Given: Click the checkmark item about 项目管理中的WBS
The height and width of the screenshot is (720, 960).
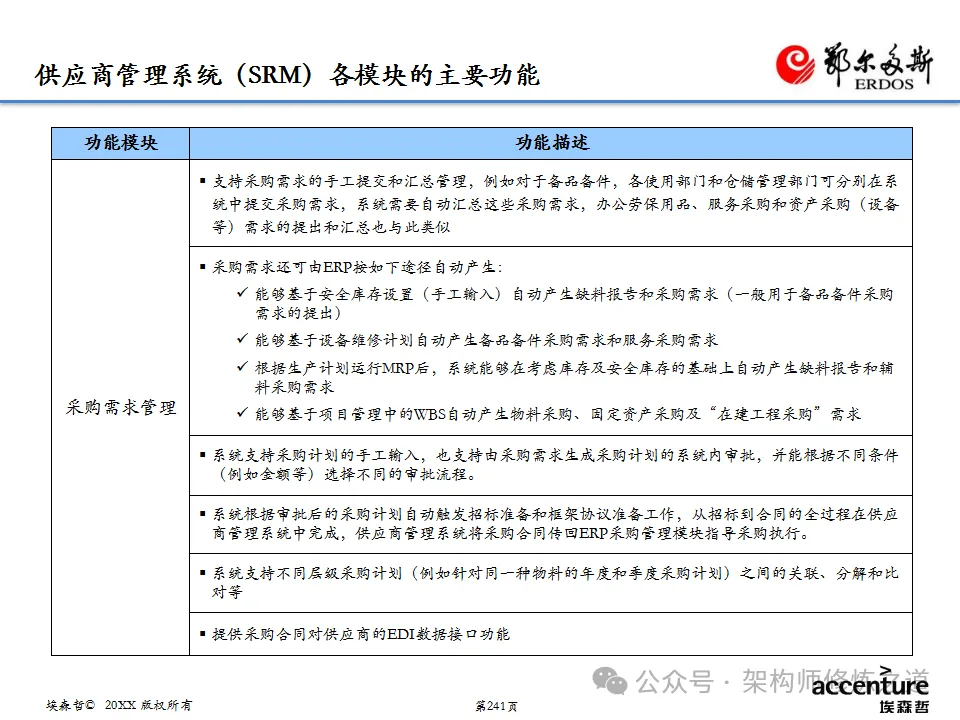Looking at the screenshot, I should 549,414.
